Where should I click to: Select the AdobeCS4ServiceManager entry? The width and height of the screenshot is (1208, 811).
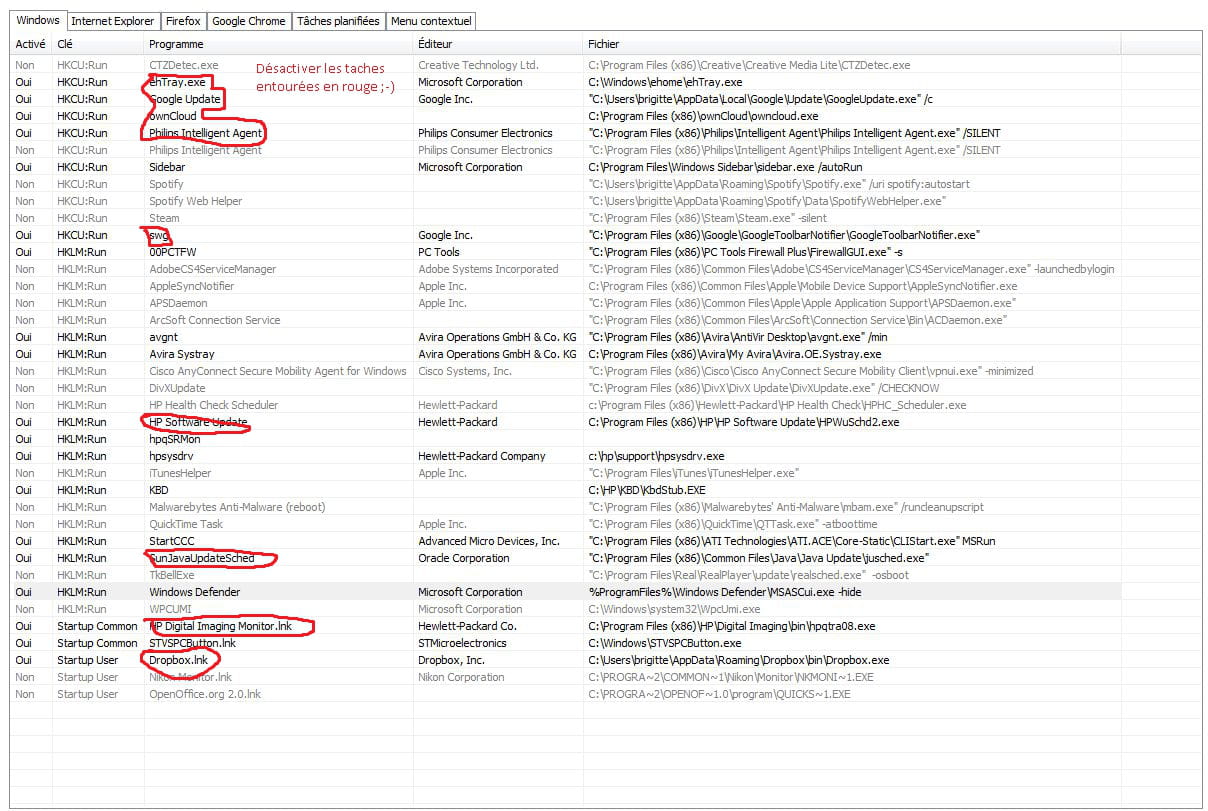pos(212,269)
